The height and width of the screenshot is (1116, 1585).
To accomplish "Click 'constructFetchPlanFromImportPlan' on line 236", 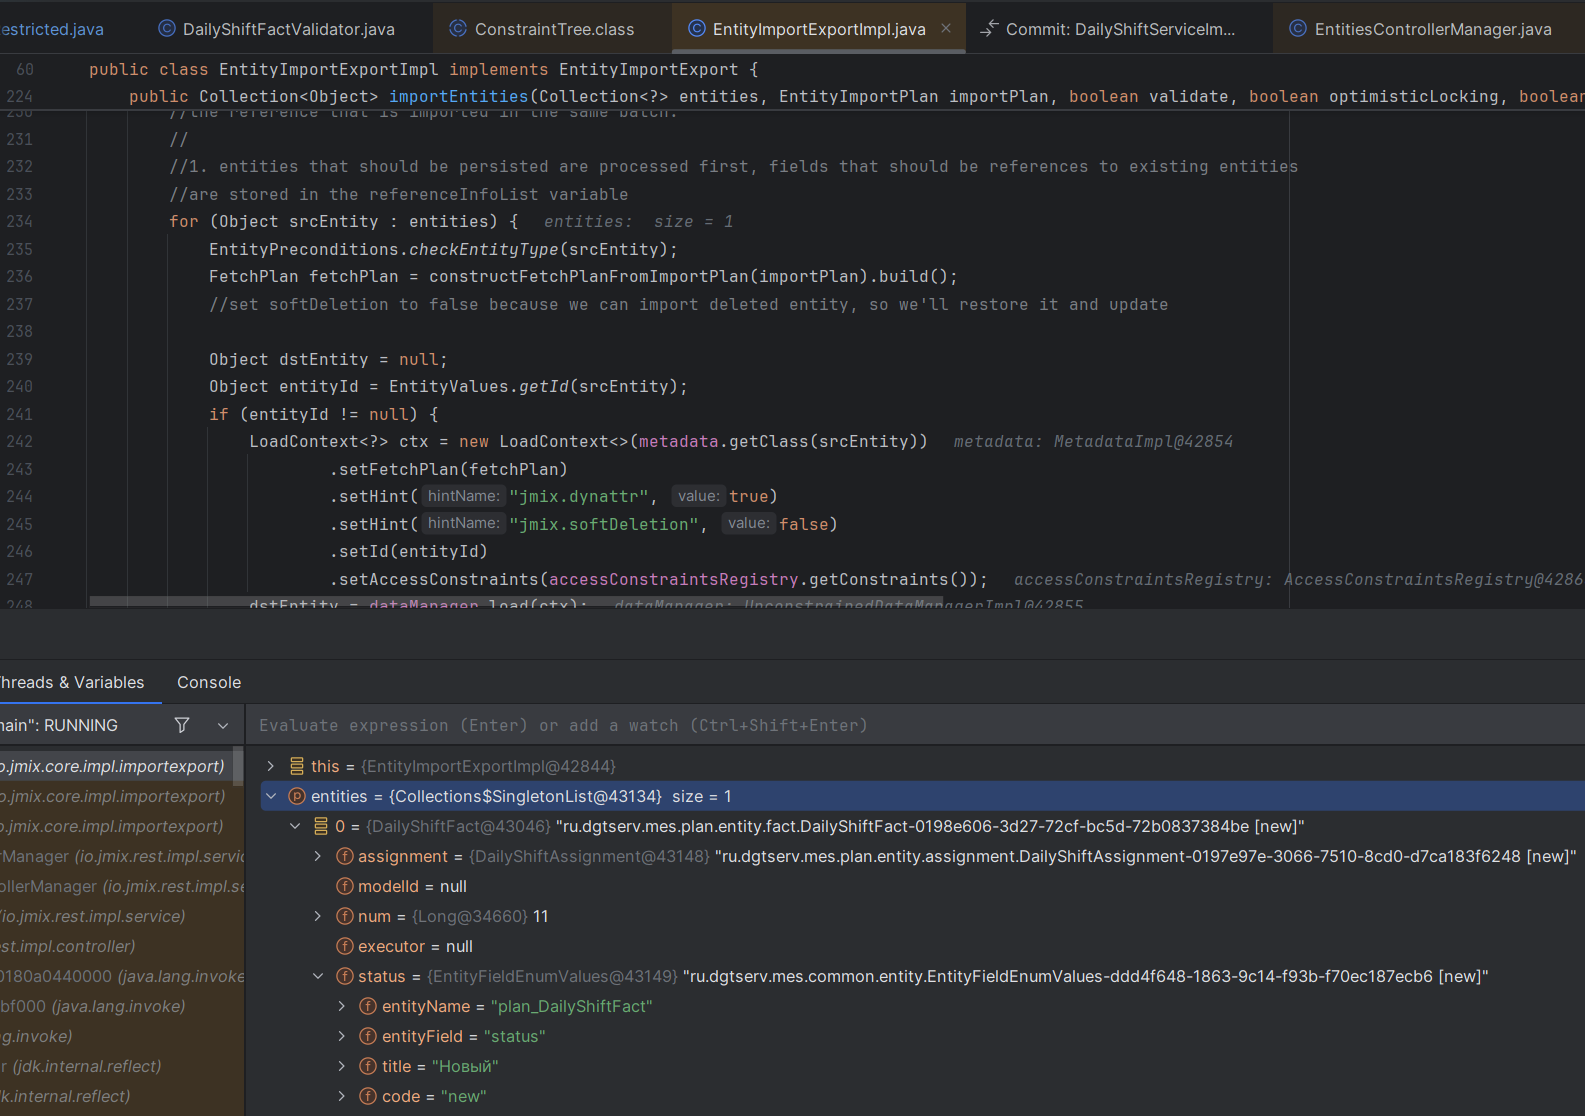I will (x=589, y=276).
